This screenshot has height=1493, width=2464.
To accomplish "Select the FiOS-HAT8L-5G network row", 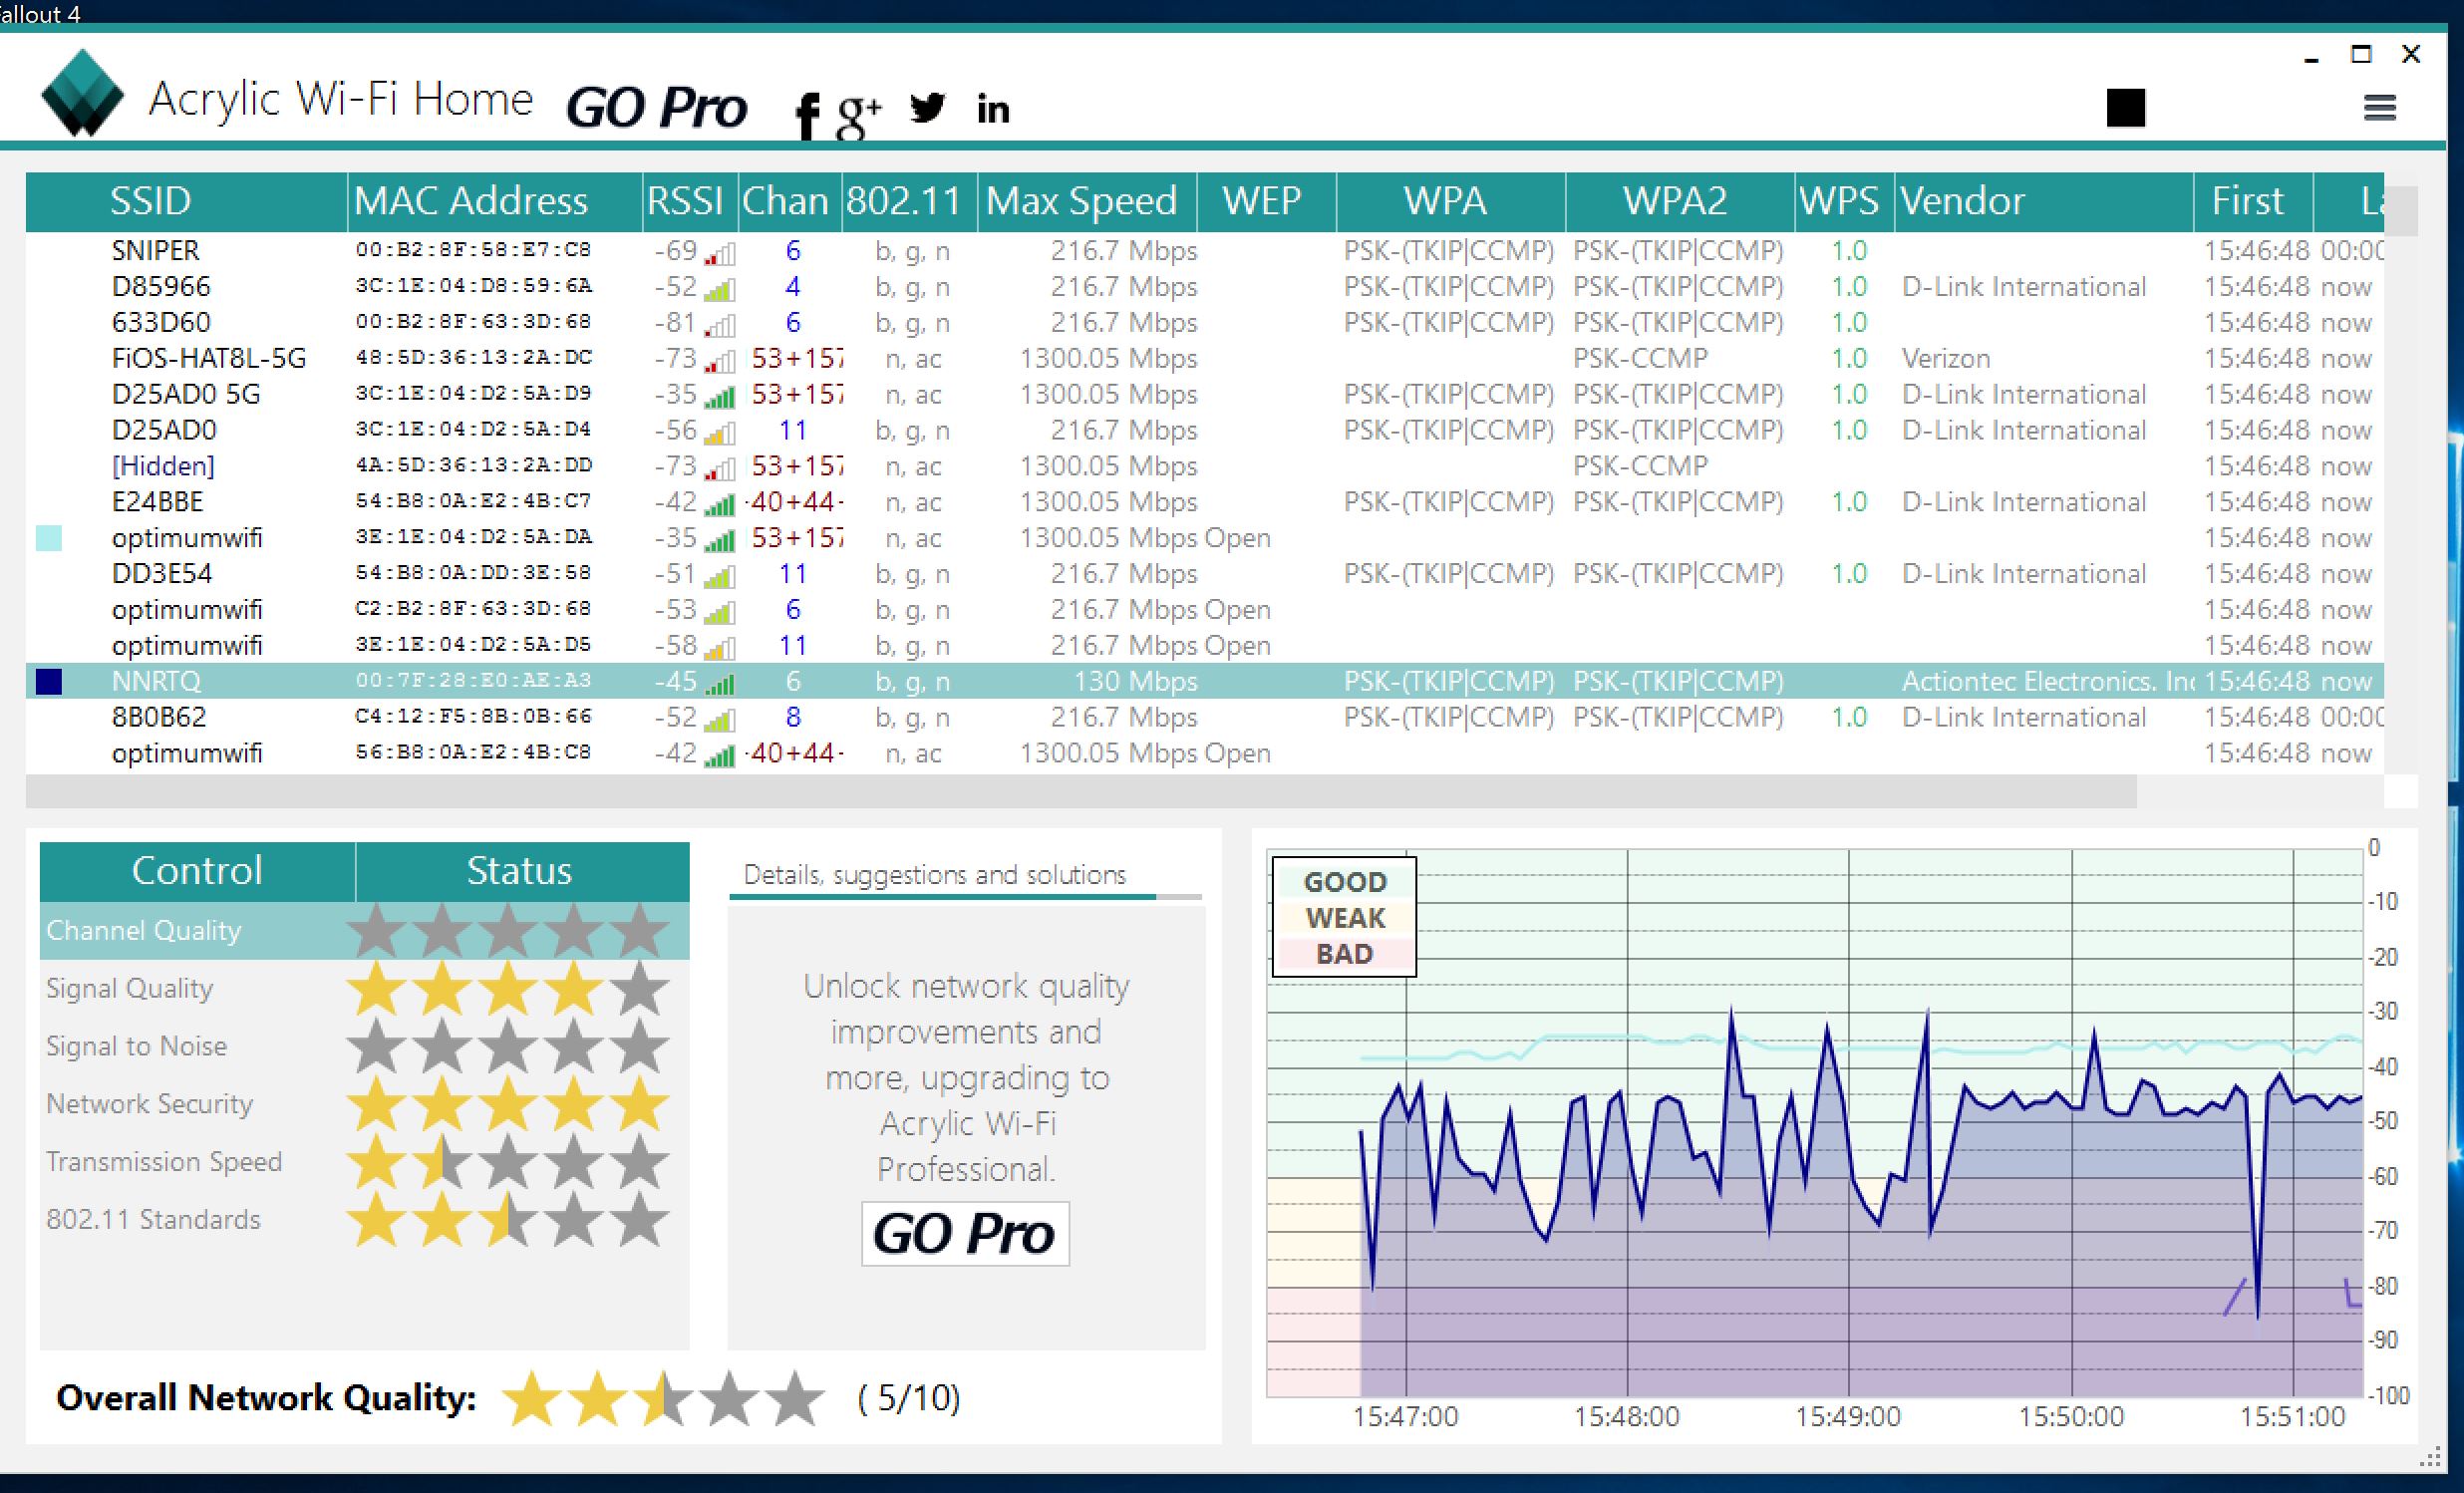I will tap(209, 358).
